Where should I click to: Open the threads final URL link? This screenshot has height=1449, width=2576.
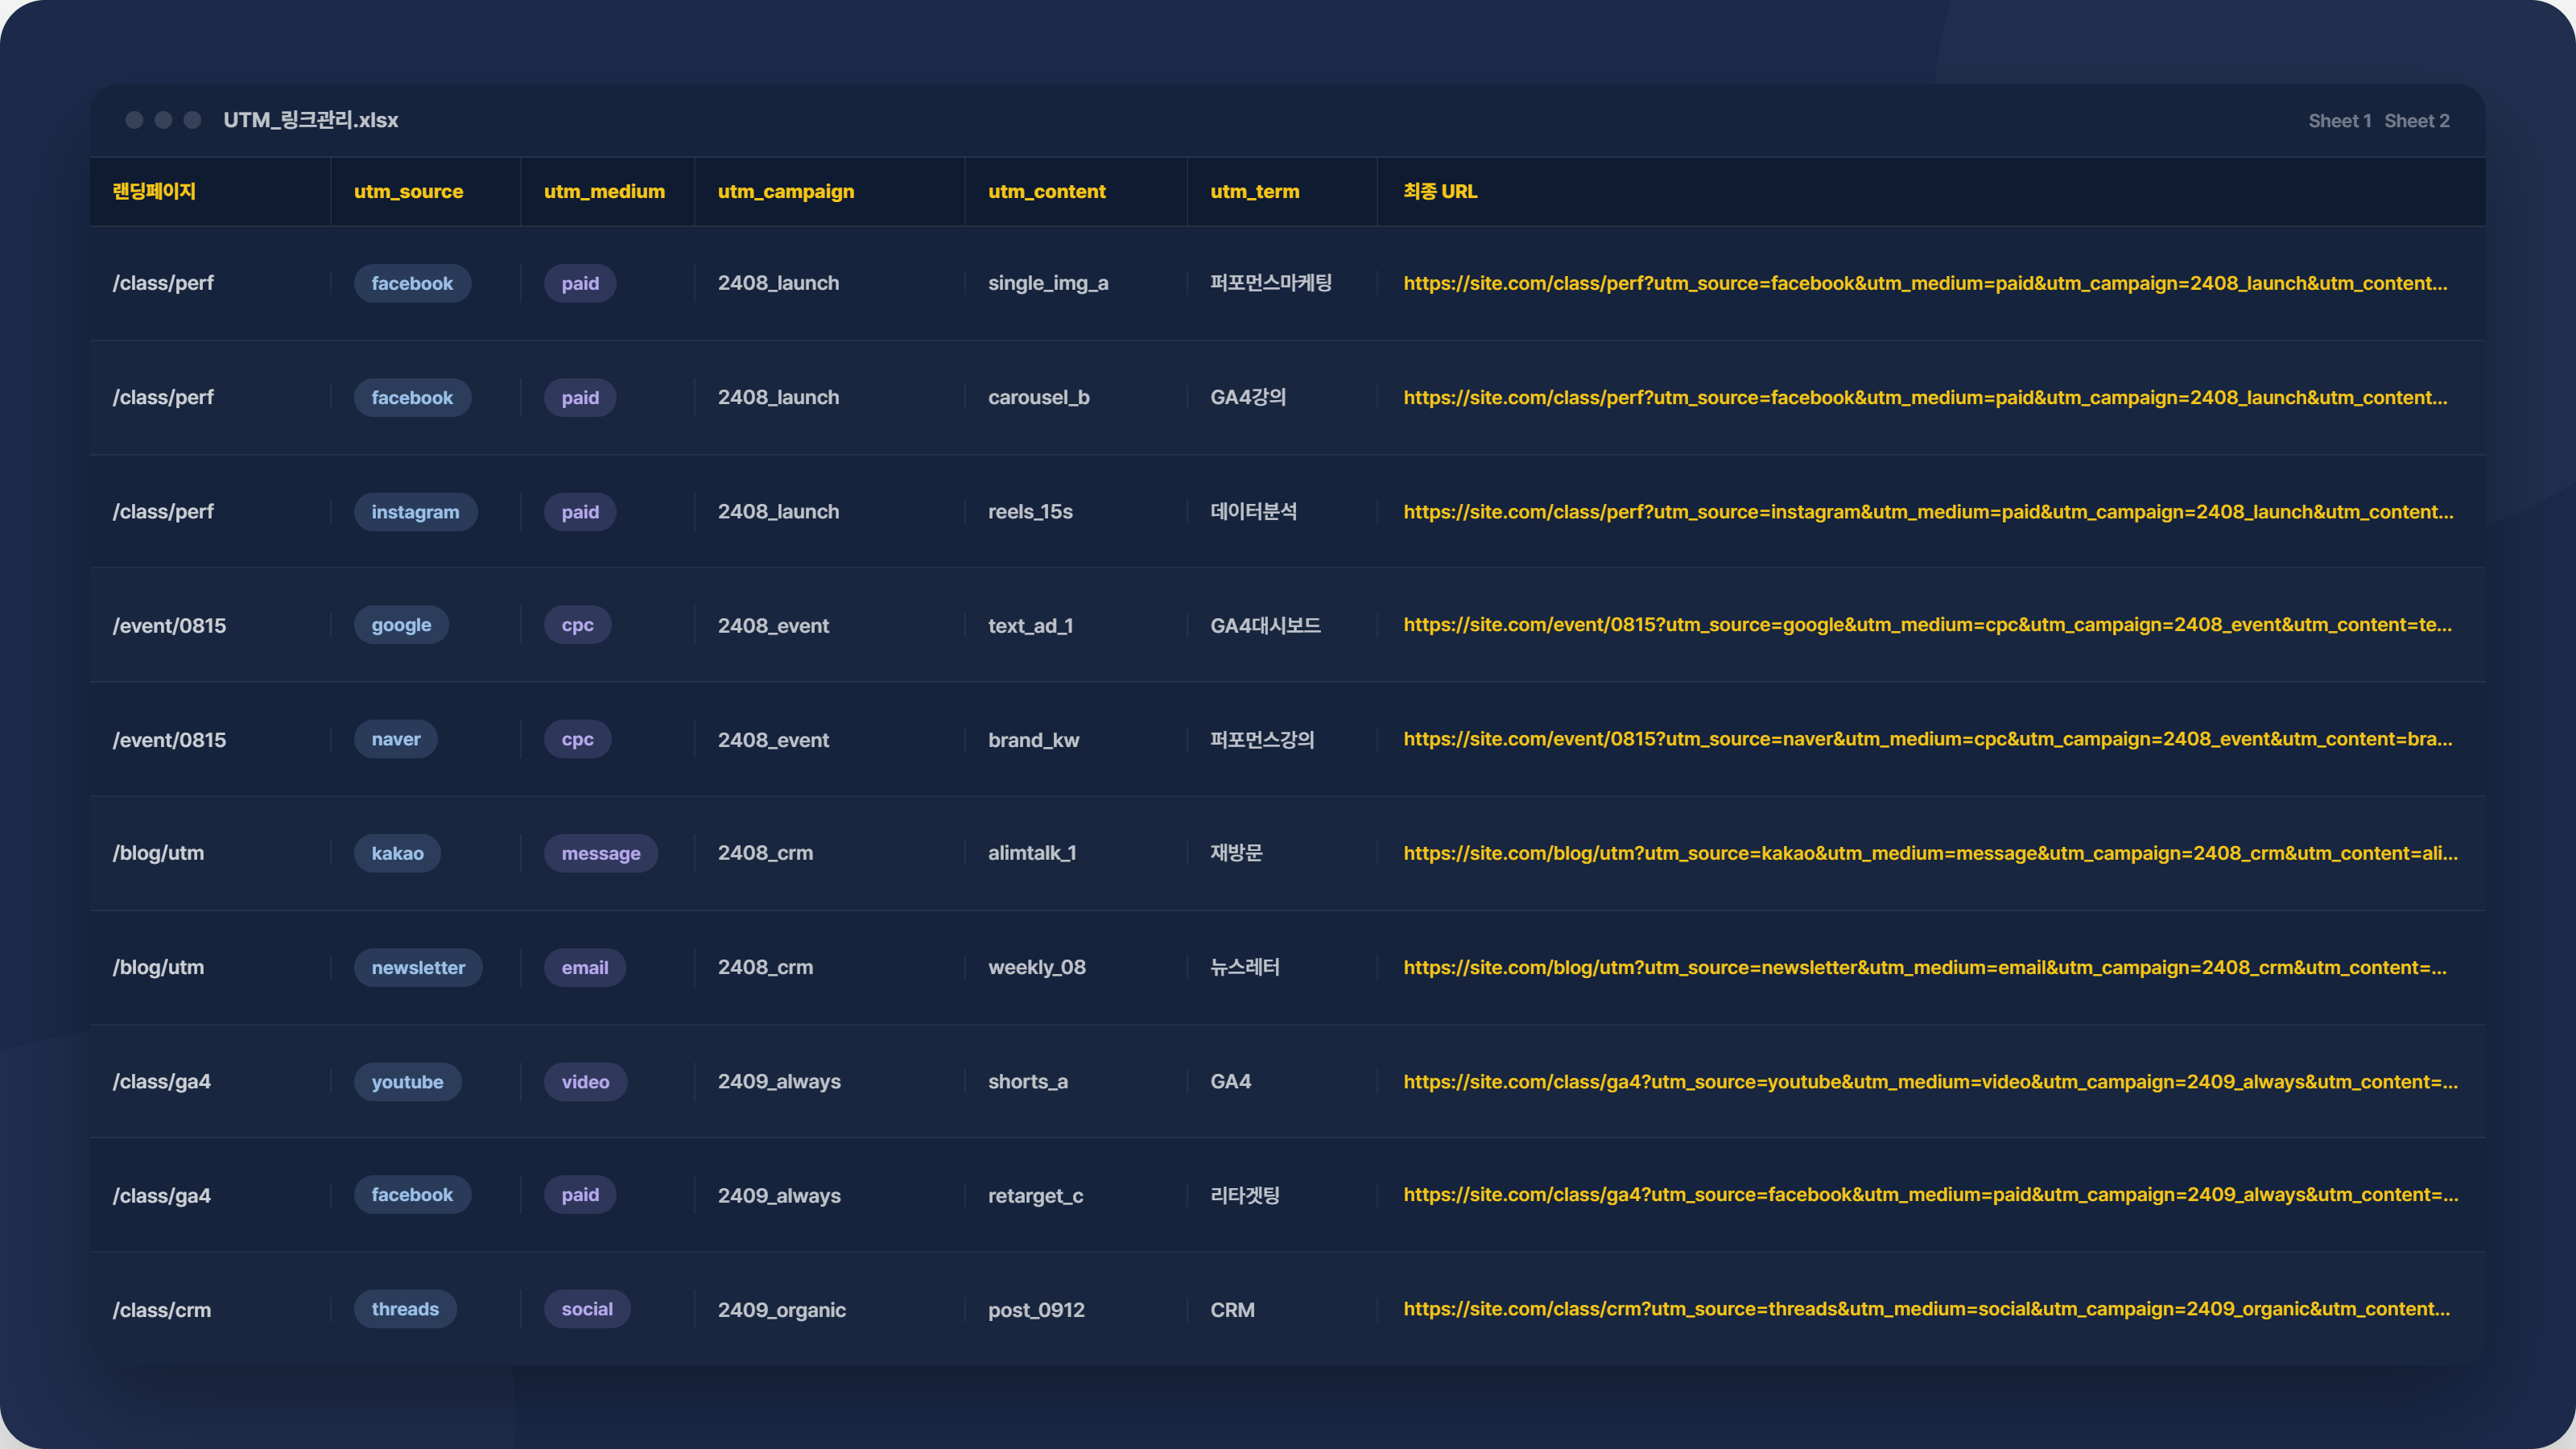click(x=1926, y=1309)
